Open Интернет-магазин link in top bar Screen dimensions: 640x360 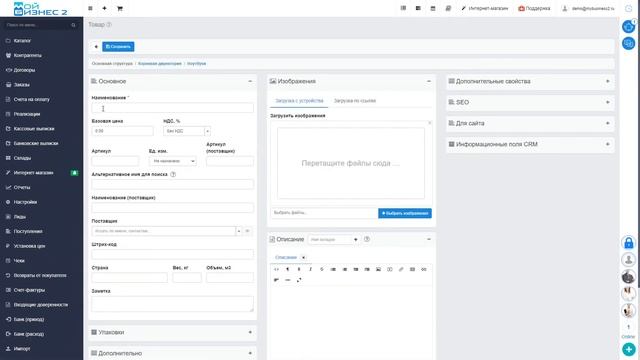485,8
